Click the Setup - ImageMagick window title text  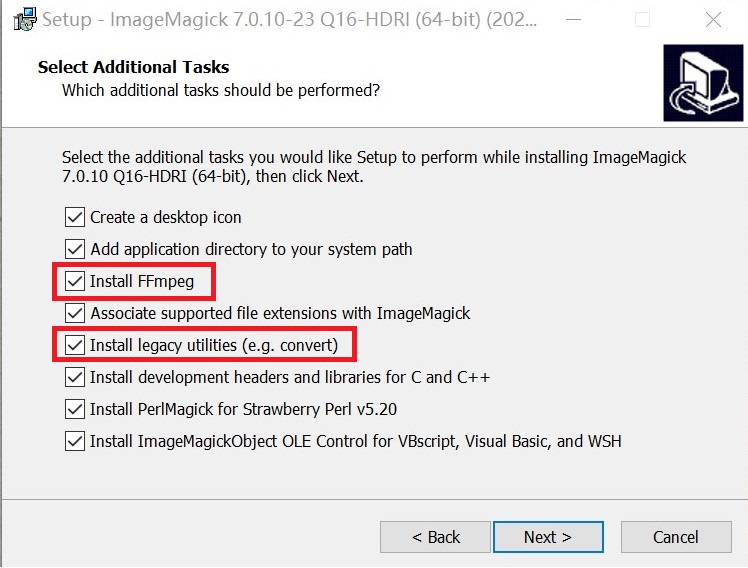290,20
